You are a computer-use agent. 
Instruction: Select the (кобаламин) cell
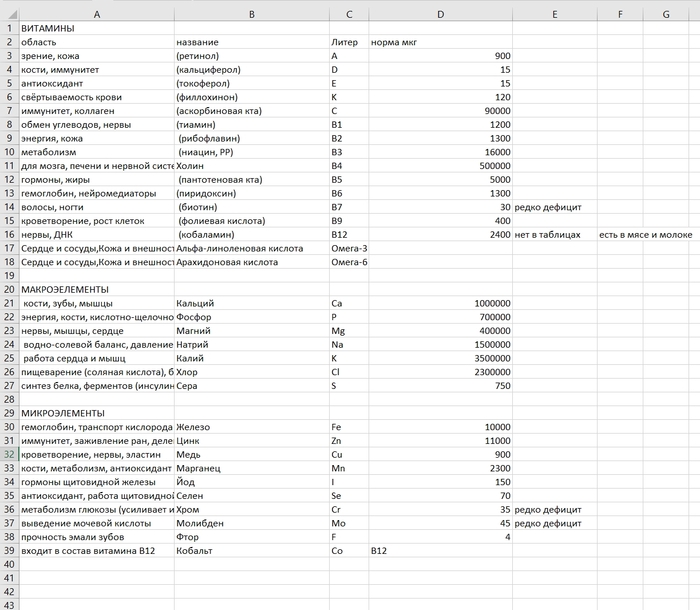tap(252, 235)
